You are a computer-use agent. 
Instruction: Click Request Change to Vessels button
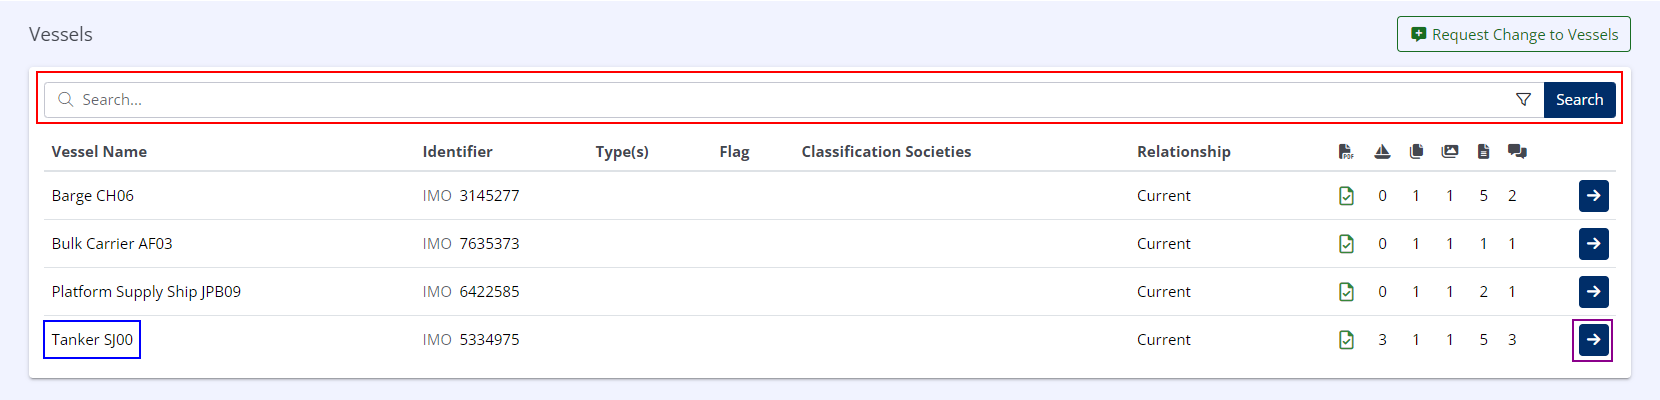coord(1513,34)
